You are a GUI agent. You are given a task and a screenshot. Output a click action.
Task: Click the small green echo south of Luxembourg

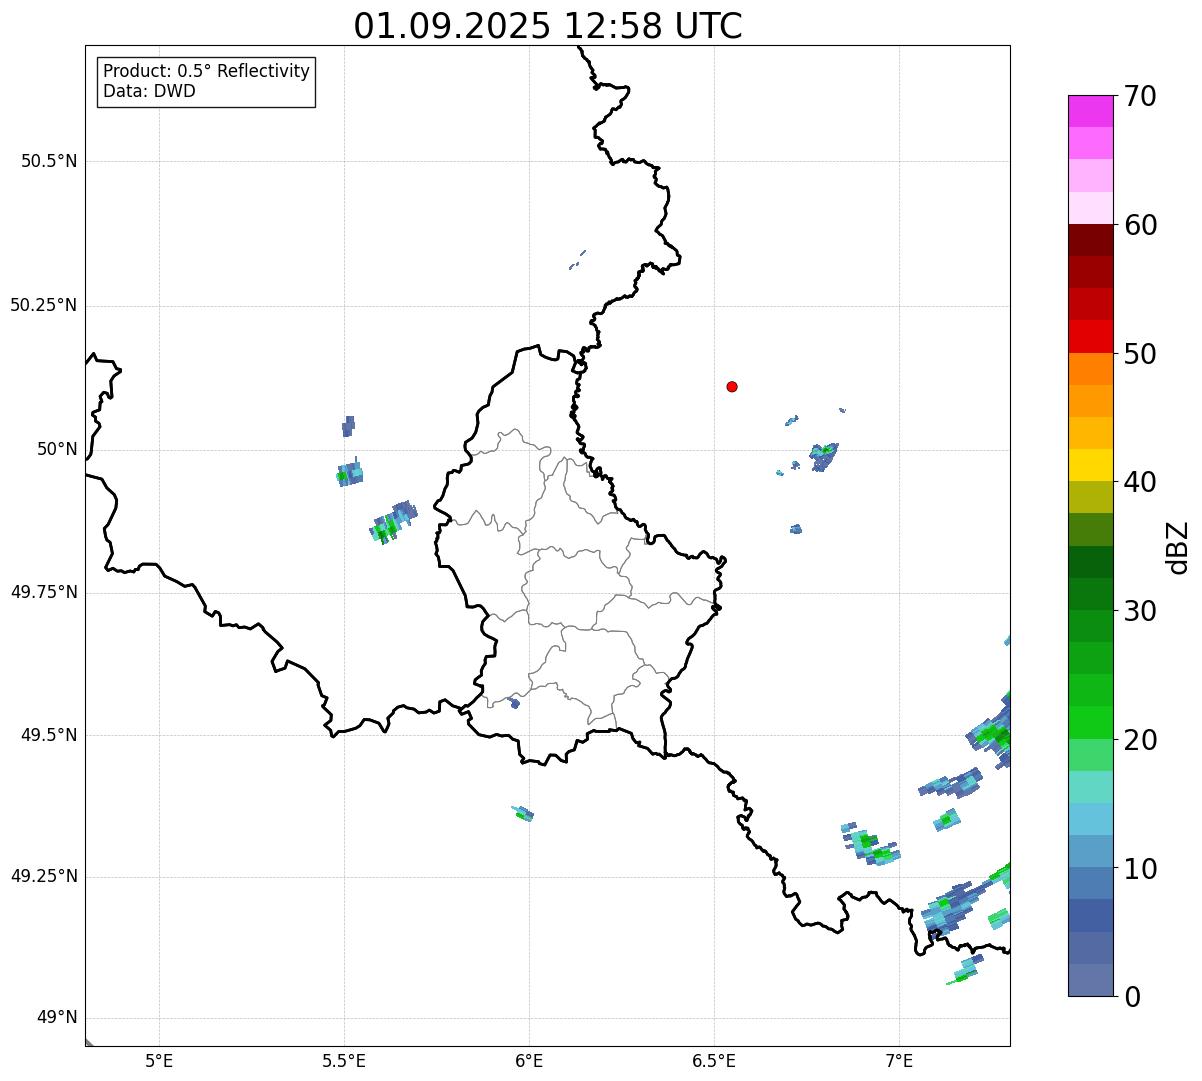tap(523, 813)
